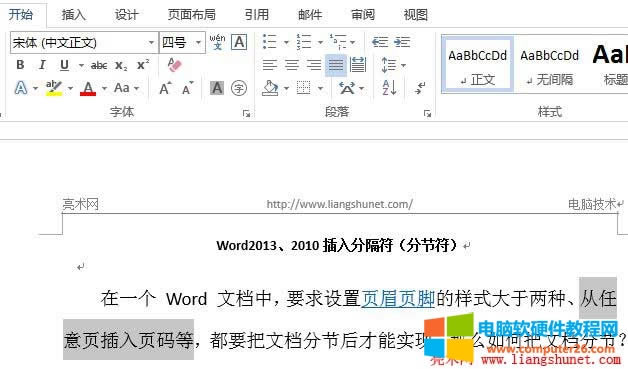Expand highlight color picker arrow

pos(70,88)
